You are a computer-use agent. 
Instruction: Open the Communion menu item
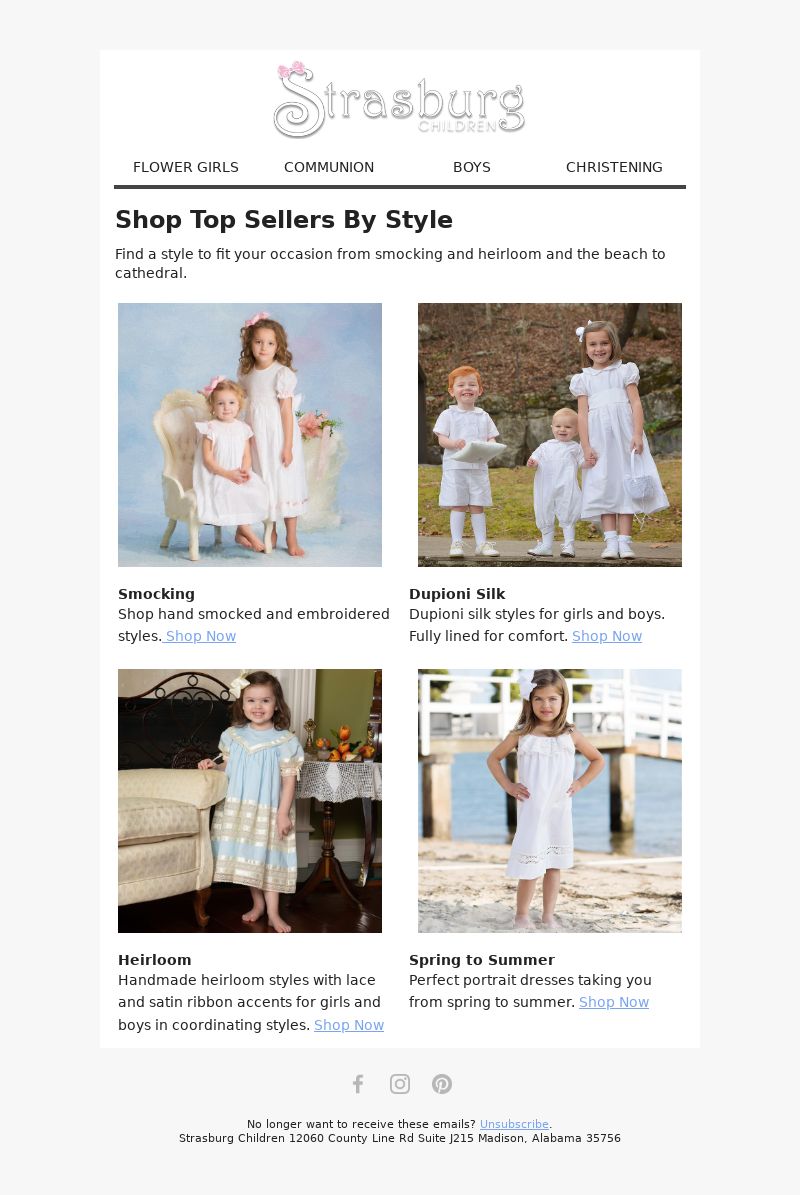click(x=329, y=167)
